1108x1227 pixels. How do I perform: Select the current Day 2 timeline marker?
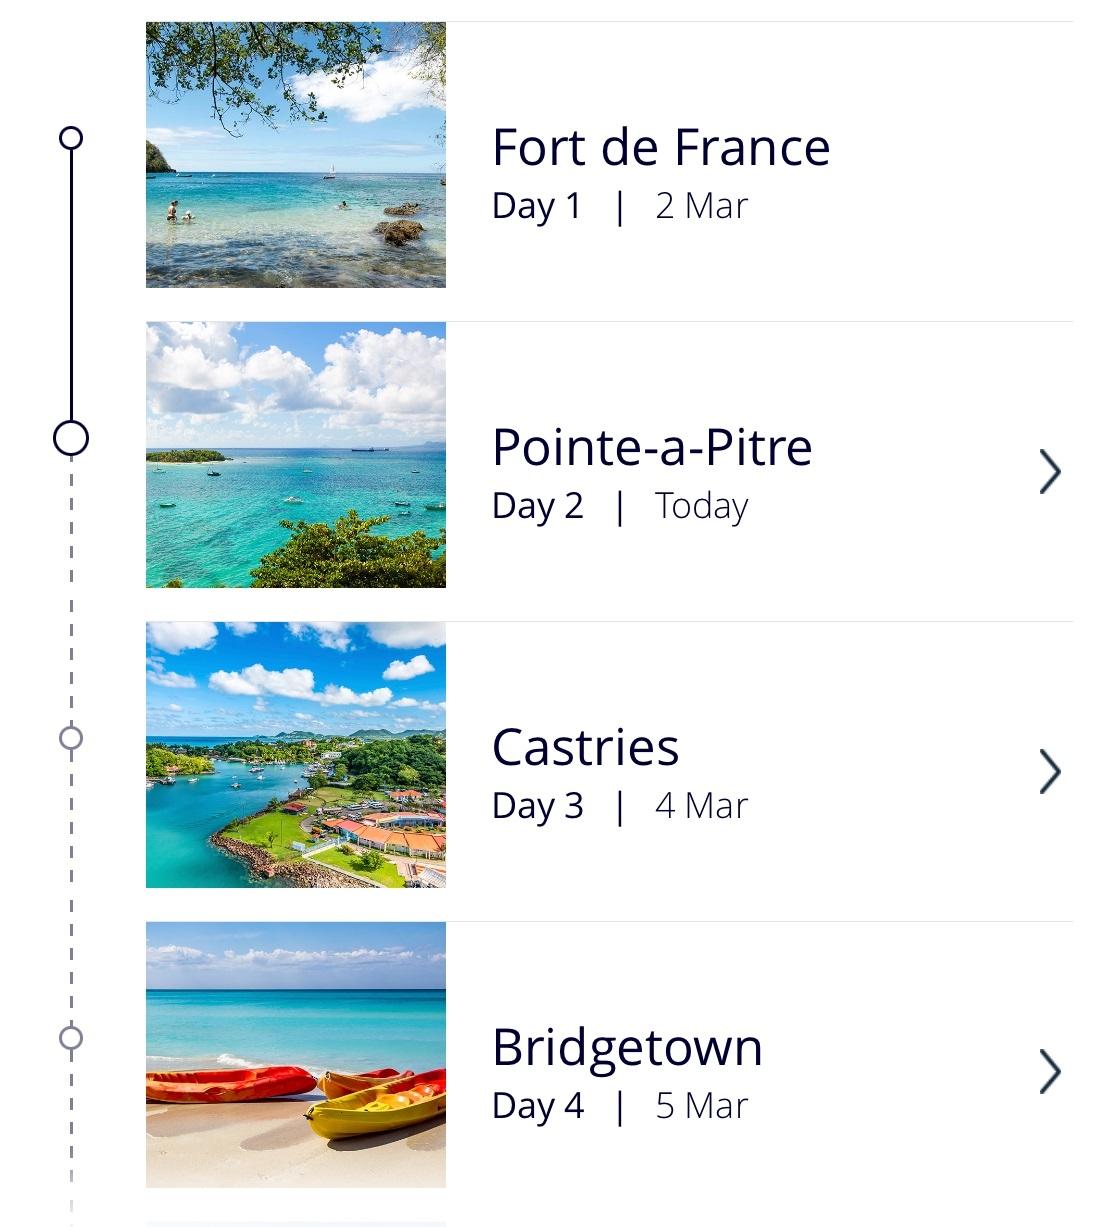(71, 438)
